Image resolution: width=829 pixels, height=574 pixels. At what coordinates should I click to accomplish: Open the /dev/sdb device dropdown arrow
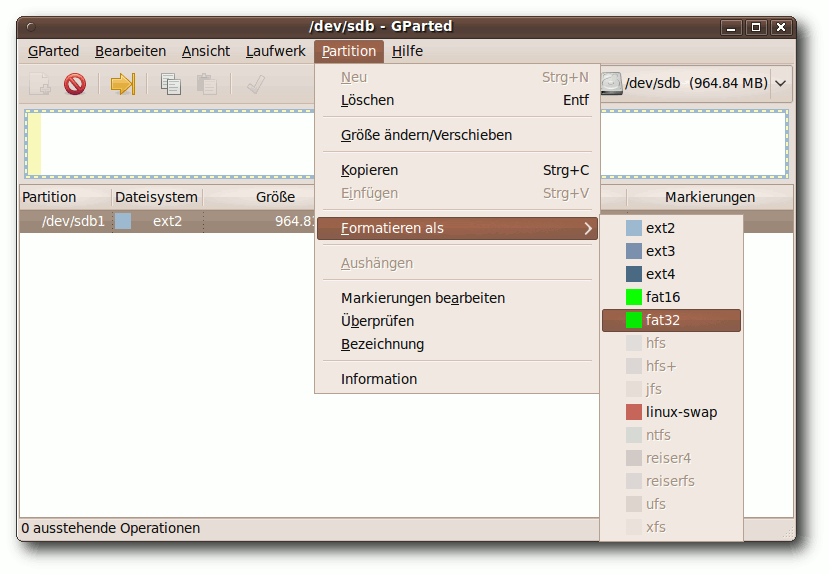[781, 84]
